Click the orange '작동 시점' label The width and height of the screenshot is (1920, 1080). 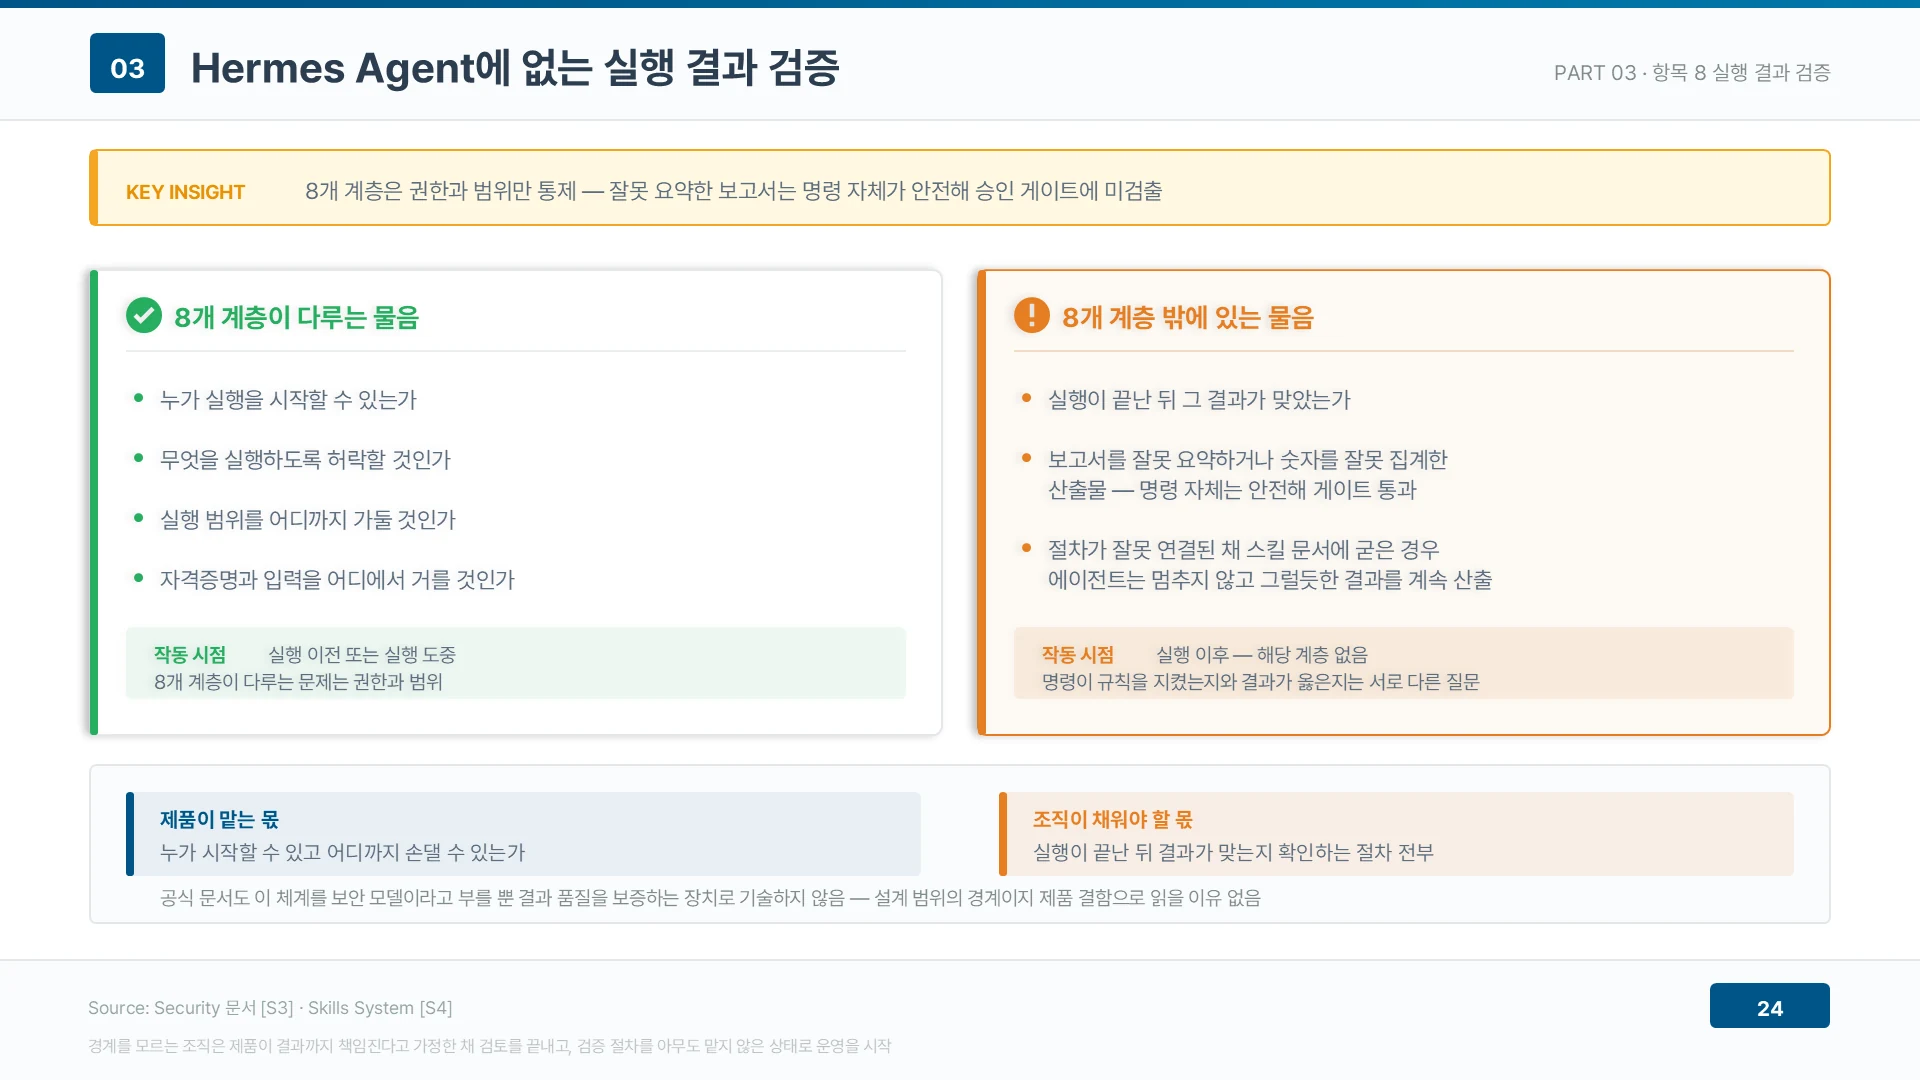(x=1078, y=655)
